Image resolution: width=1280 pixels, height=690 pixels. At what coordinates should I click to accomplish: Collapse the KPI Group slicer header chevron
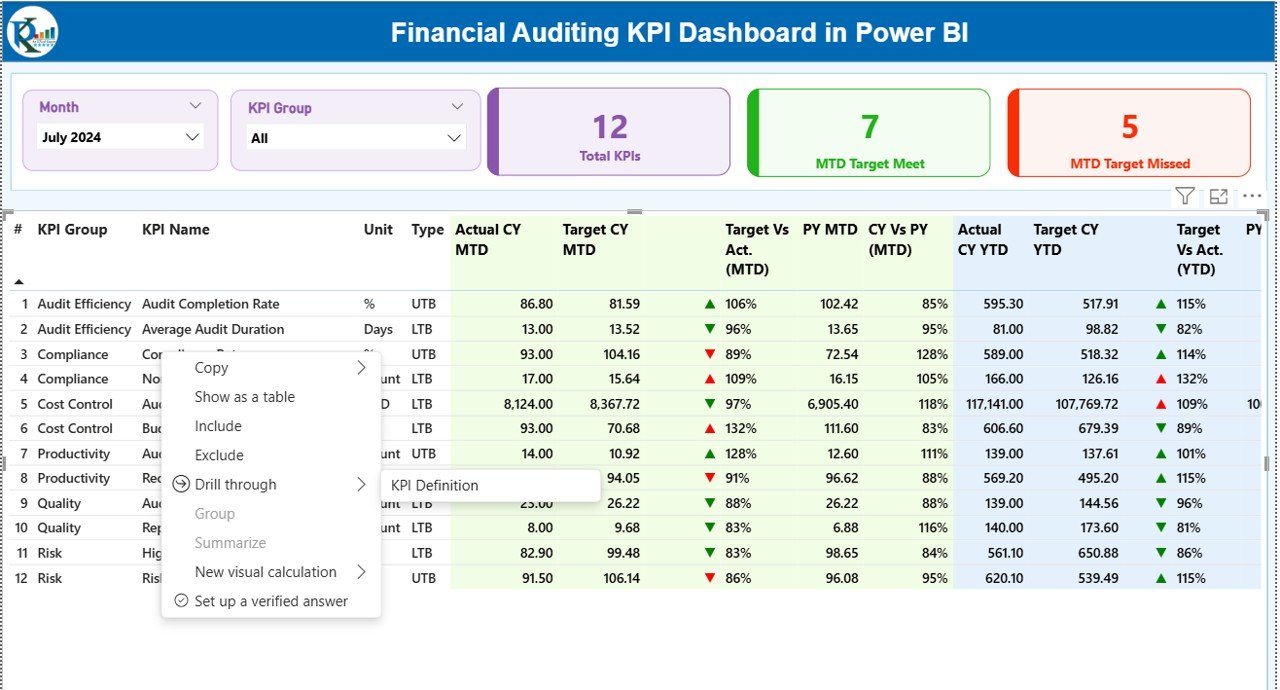coord(457,107)
